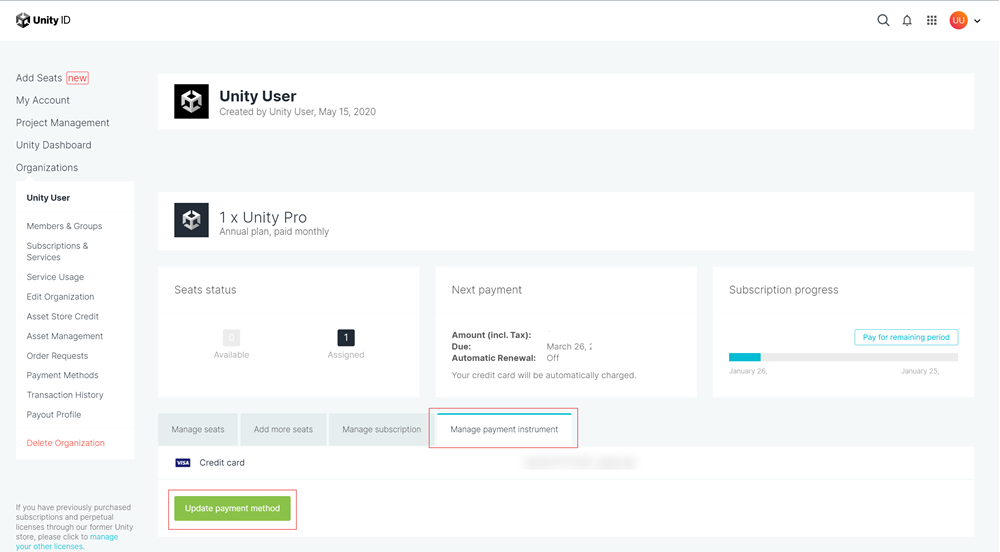Image resolution: width=1000 pixels, height=552 pixels.
Task: Switch to Manage subscription tab
Action: coord(381,430)
